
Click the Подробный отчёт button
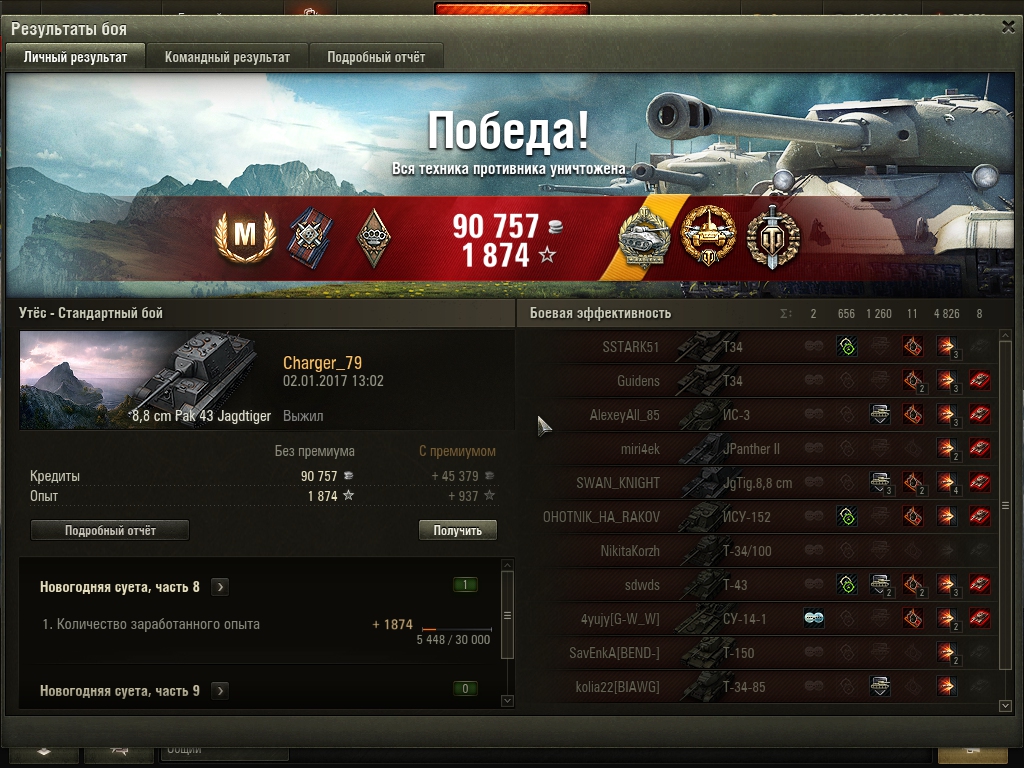click(x=110, y=530)
